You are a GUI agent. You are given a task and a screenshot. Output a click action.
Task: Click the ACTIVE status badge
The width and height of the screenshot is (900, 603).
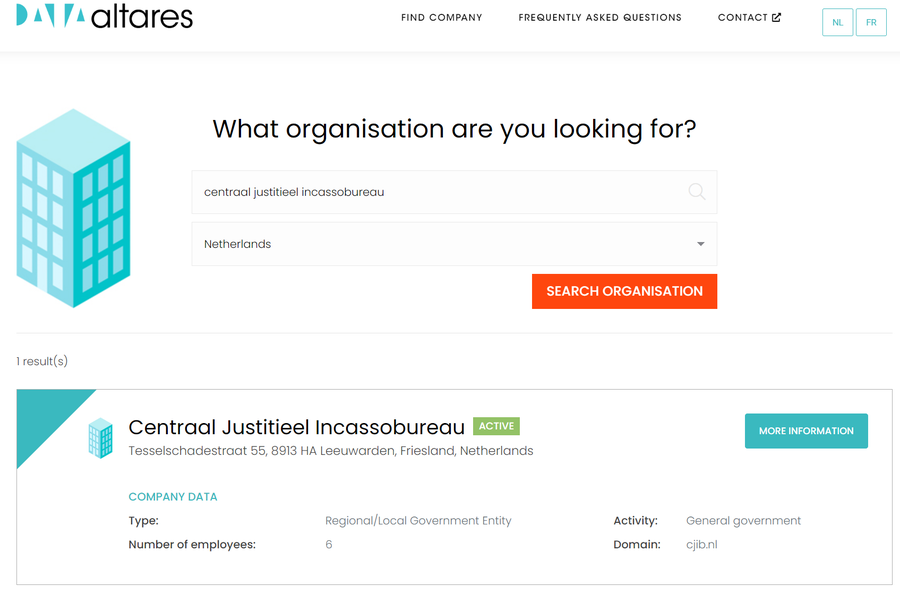click(x=496, y=426)
